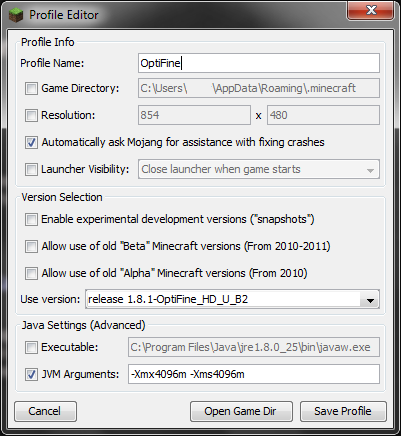Enable the Resolution checkbox
This screenshot has width=401, height=436.
pyautogui.click(x=31, y=115)
